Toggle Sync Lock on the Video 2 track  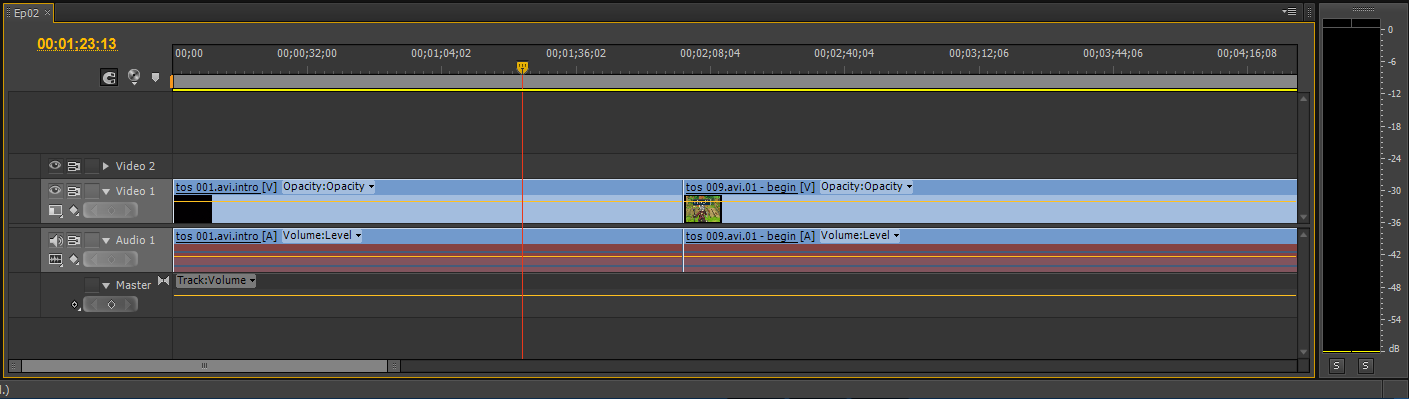pos(73,166)
